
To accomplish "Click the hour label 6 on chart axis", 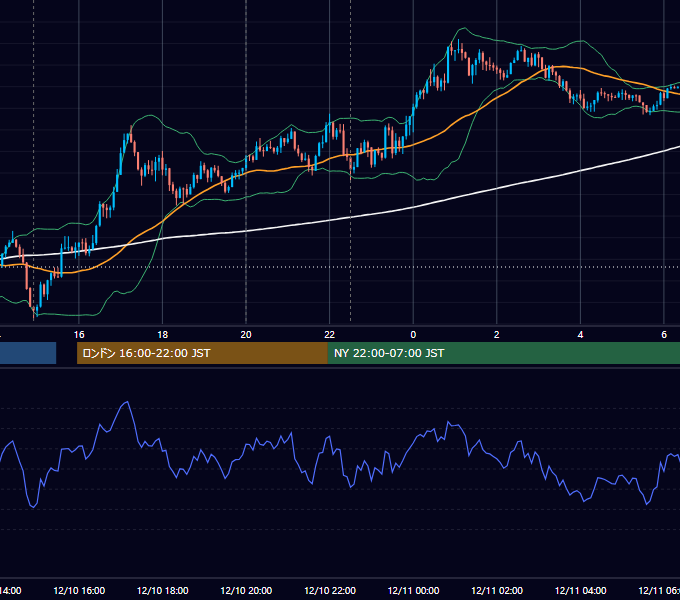I will (x=664, y=335).
